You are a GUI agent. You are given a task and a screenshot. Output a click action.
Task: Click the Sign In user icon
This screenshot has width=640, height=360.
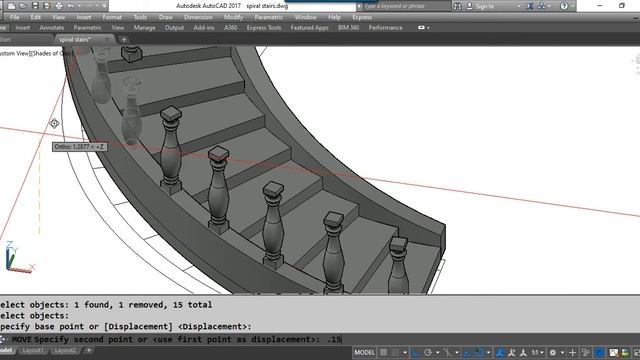coord(469,6)
